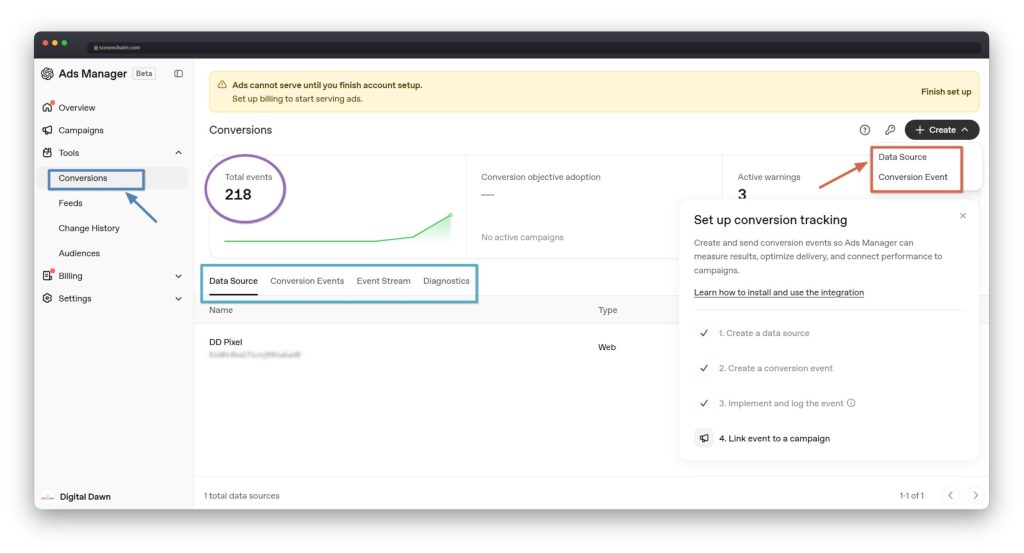Click the No active campaigns text

pyautogui.click(x=522, y=237)
